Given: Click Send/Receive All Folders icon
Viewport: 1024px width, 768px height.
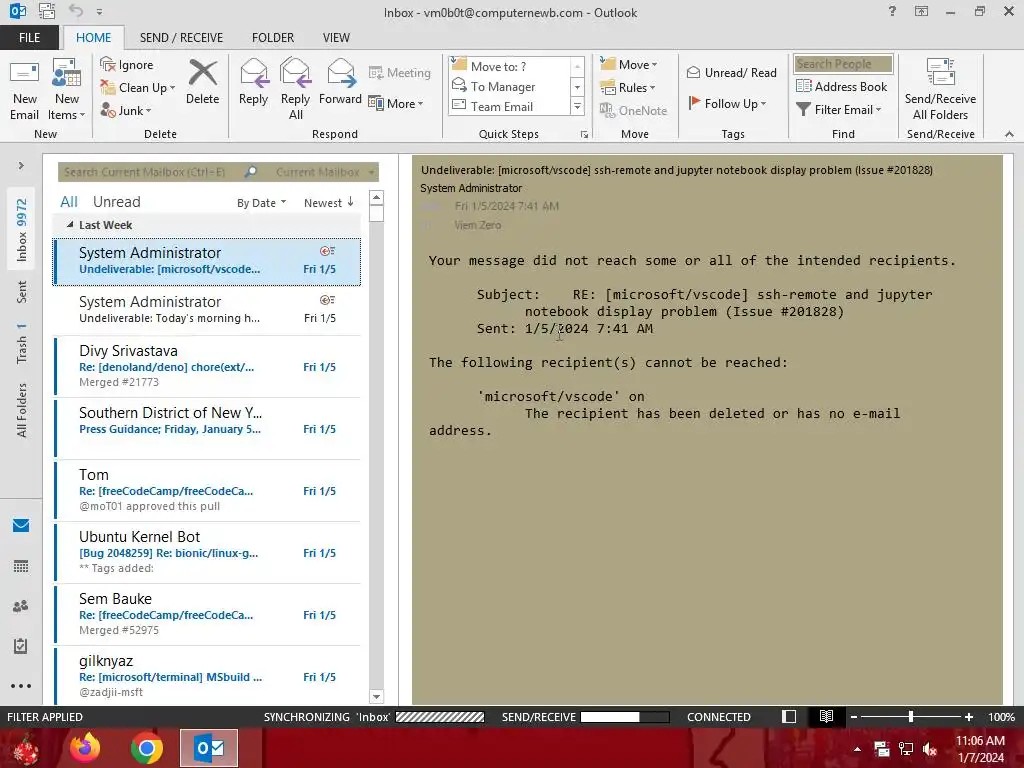Looking at the screenshot, I should [x=940, y=72].
